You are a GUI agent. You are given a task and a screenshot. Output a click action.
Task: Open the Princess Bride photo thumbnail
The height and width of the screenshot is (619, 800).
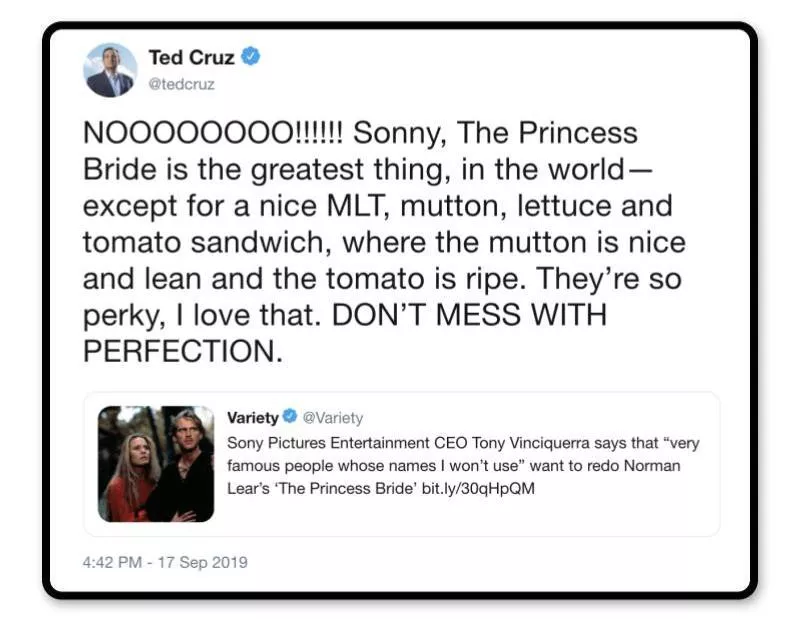point(156,464)
